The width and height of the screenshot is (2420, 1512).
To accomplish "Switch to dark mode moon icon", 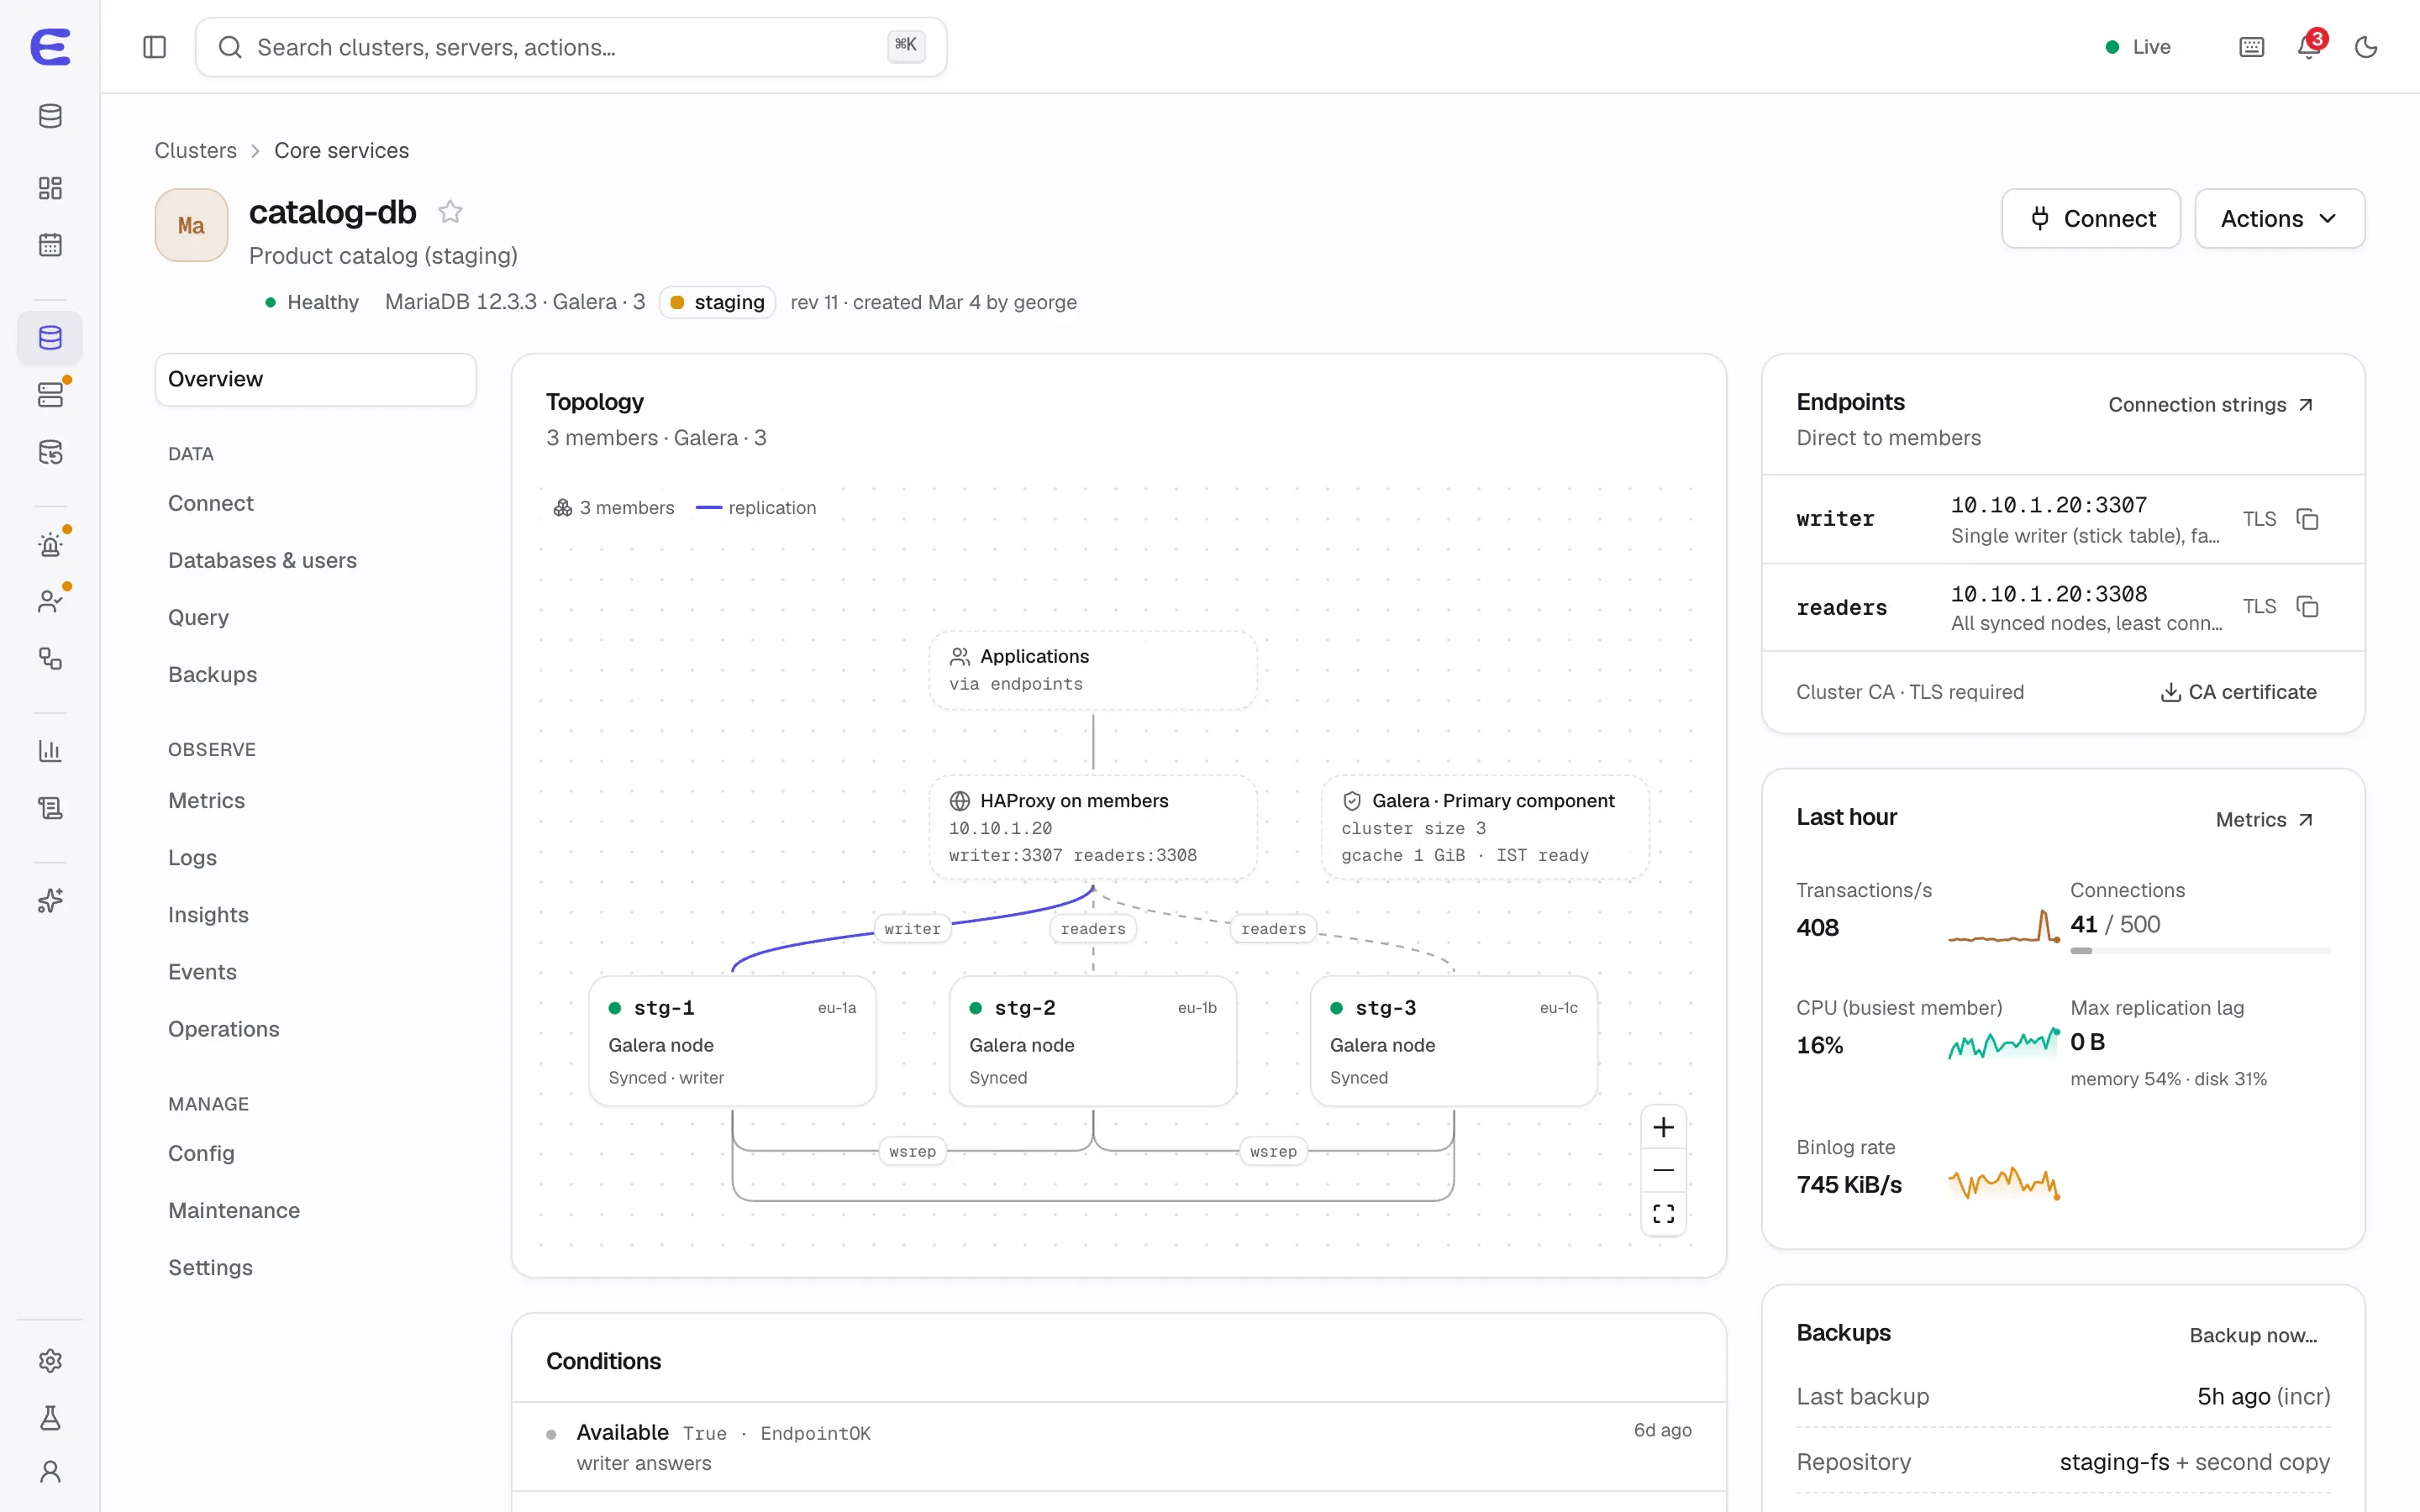I will pos(2366,47).
